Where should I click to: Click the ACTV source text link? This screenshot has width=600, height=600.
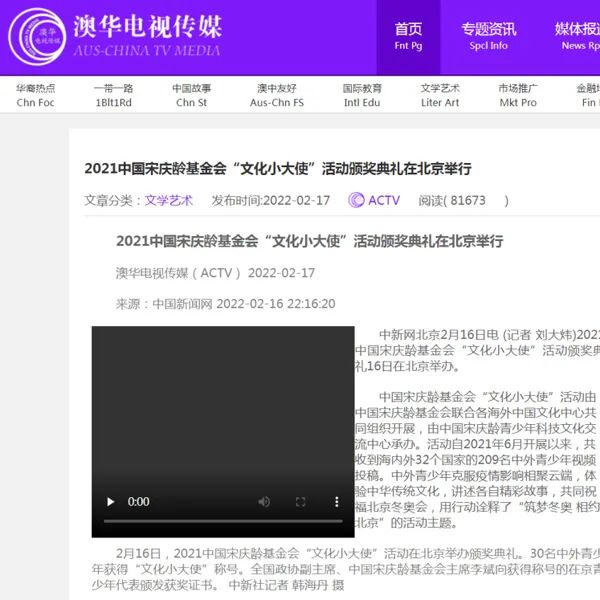(383, 200)
